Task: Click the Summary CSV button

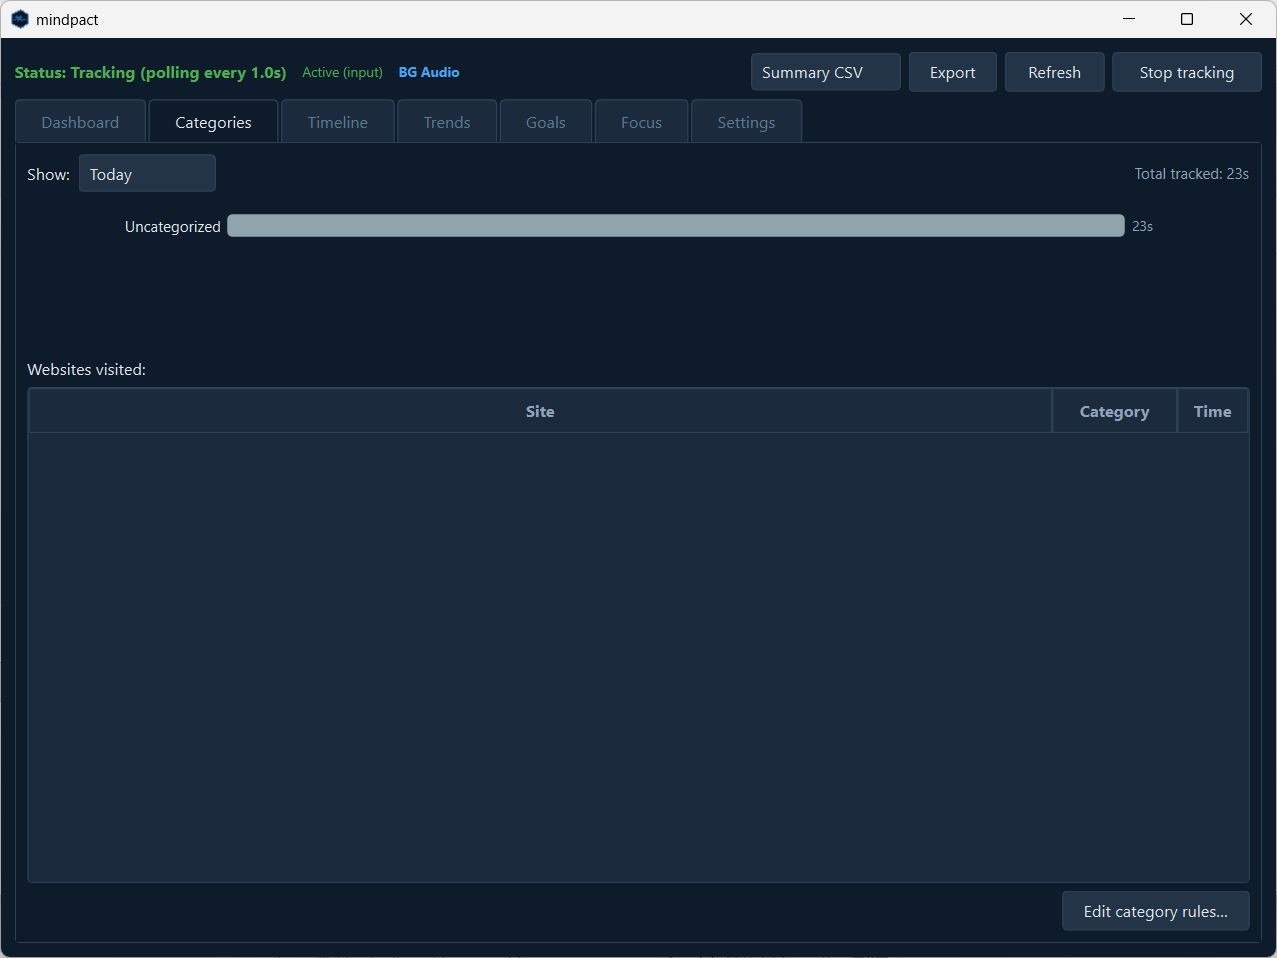Action: 825,72
